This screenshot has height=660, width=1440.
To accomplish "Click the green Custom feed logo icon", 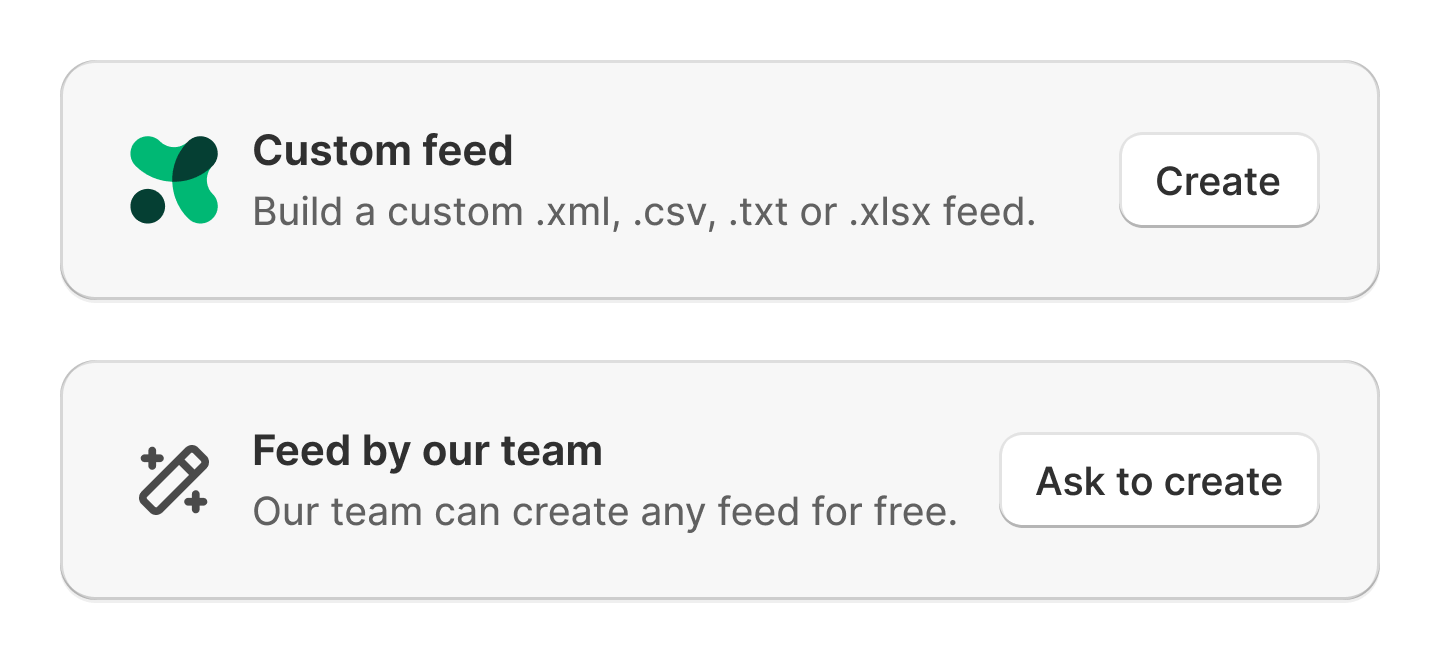I will 175,179.
